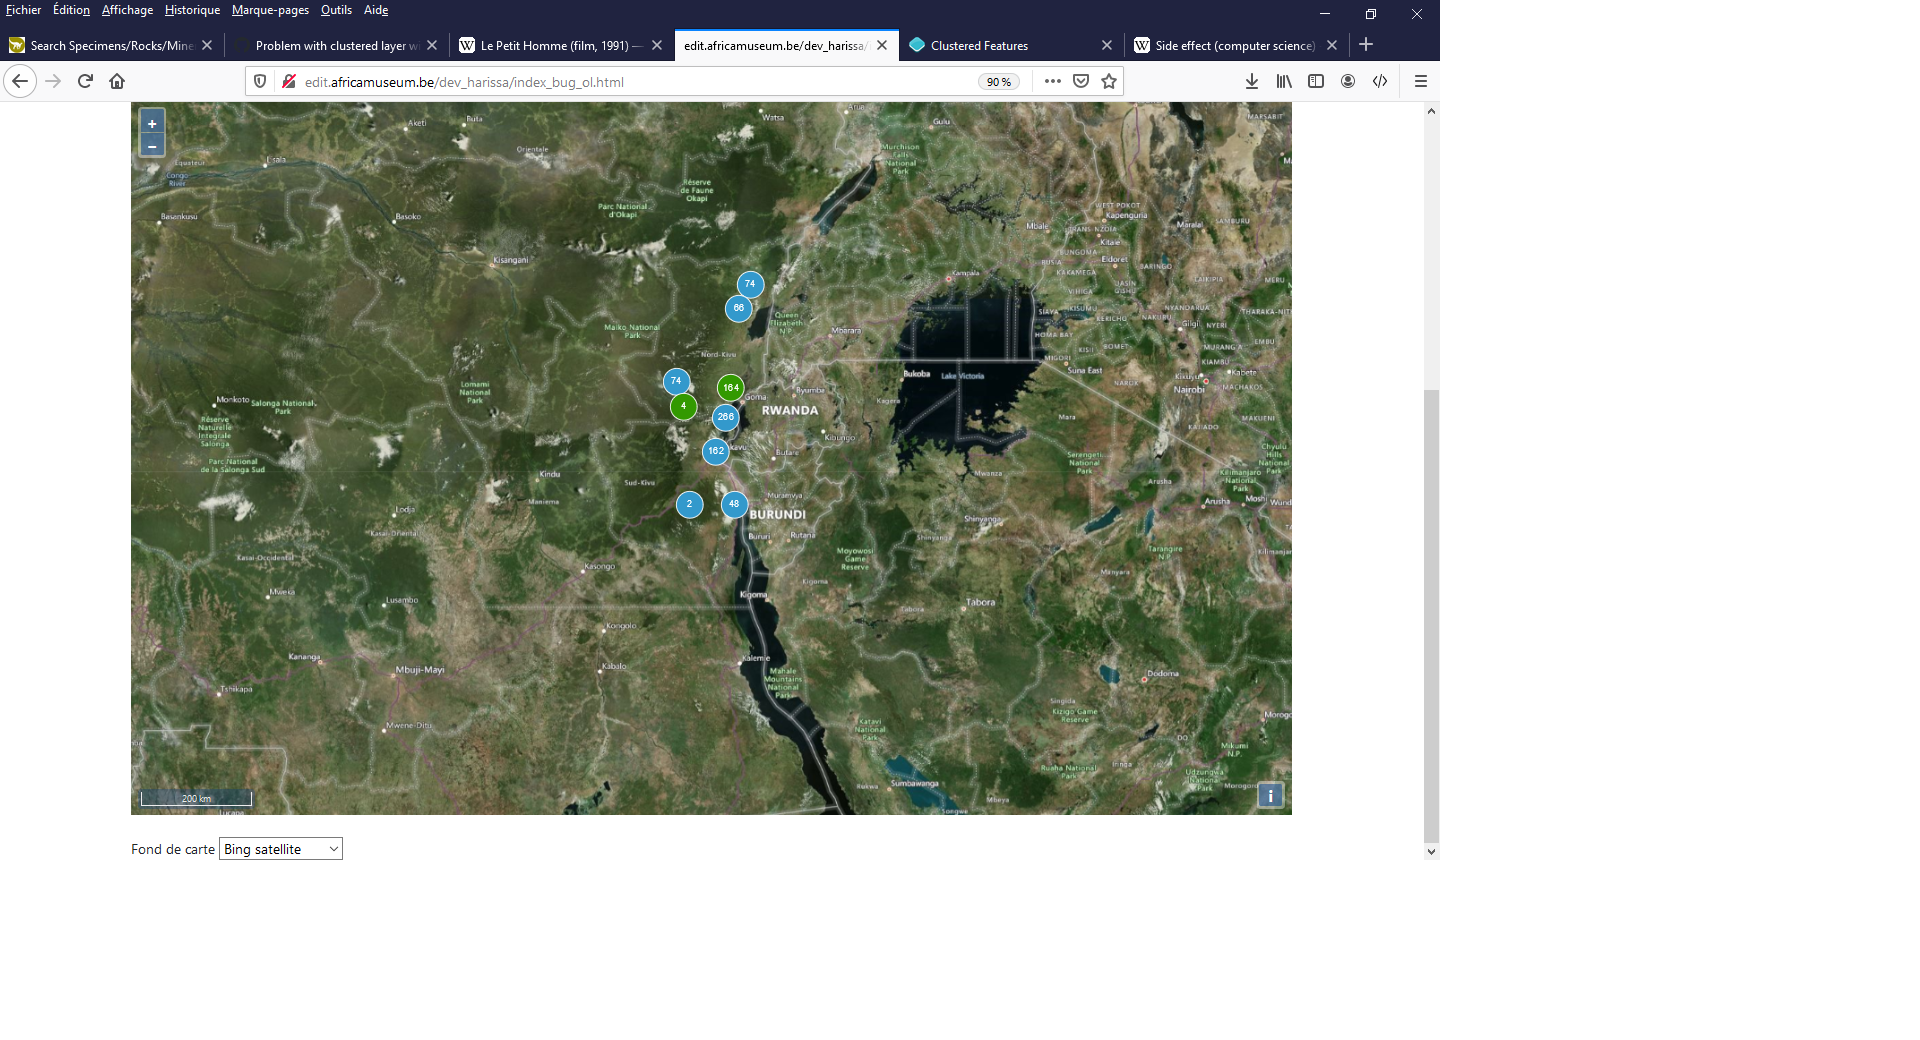Open web developer tools icon
This screenshot has width=1920, height=1040.
point(1380,81)
